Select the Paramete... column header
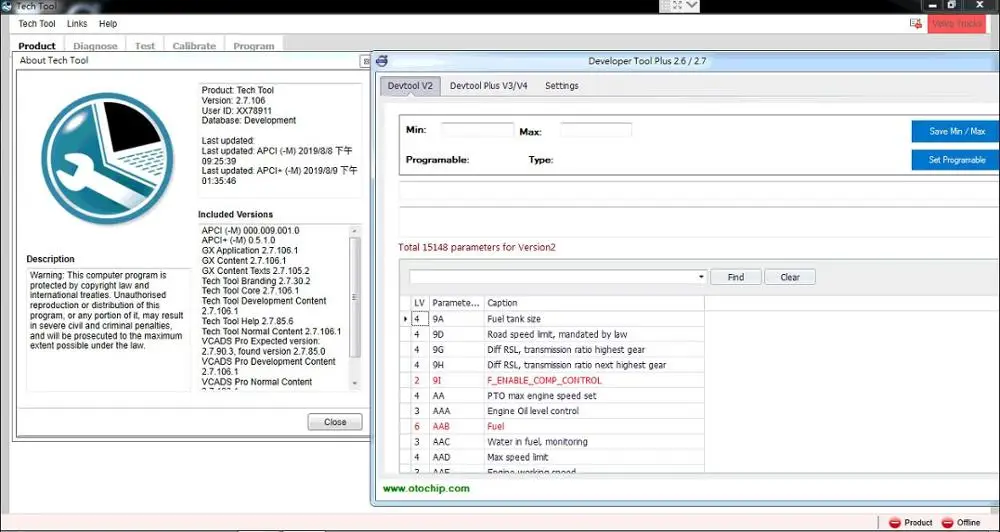Image resolution: width=1000 pixels, height=532 pixels. coord(455,303)
